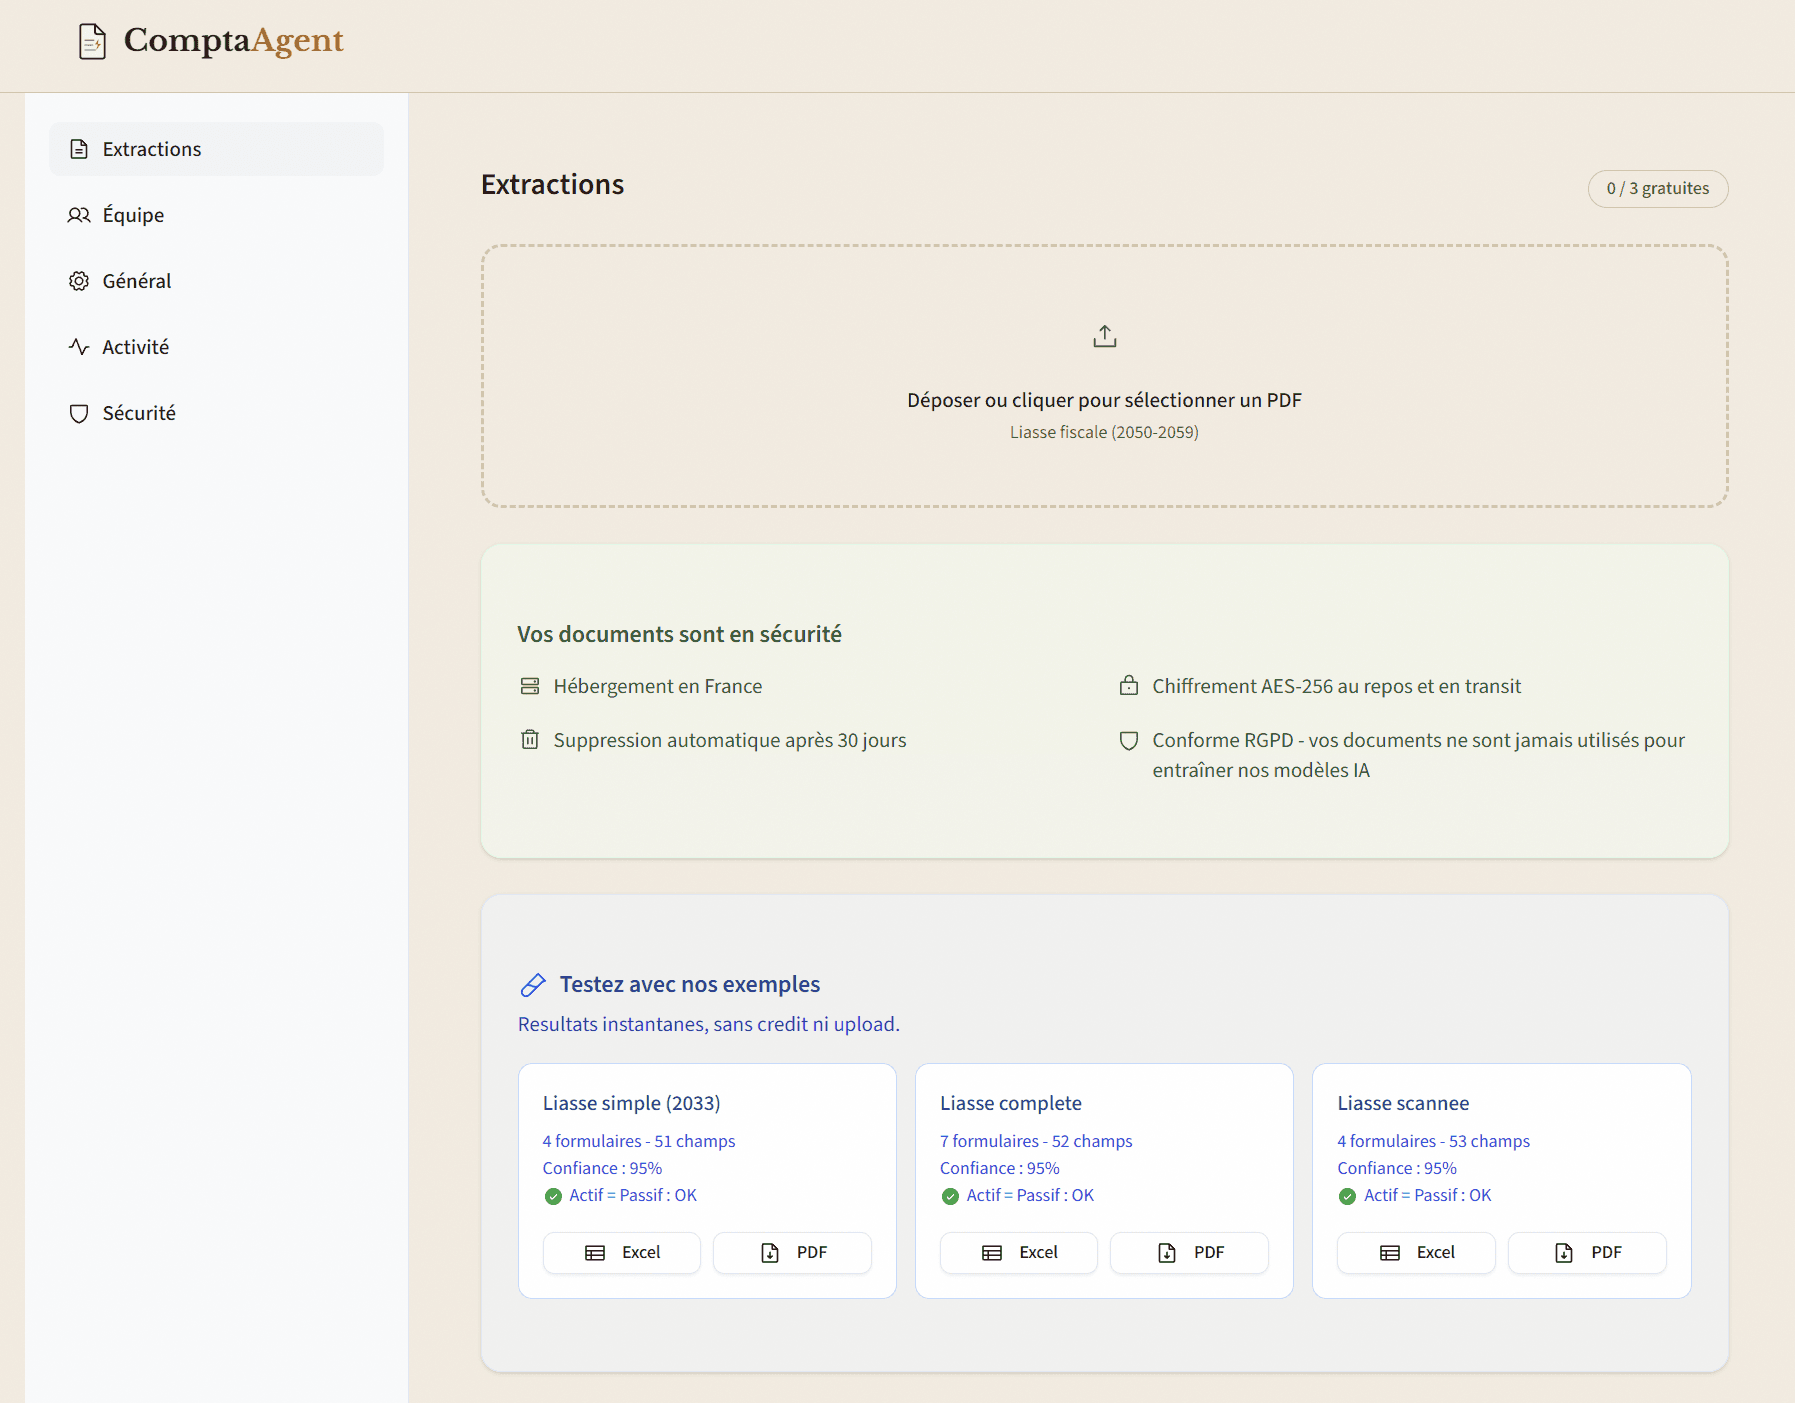The height and width of the screenshot is (1403, 1795).
Task: Select the Extractions document icon
Action: [80, 148]
